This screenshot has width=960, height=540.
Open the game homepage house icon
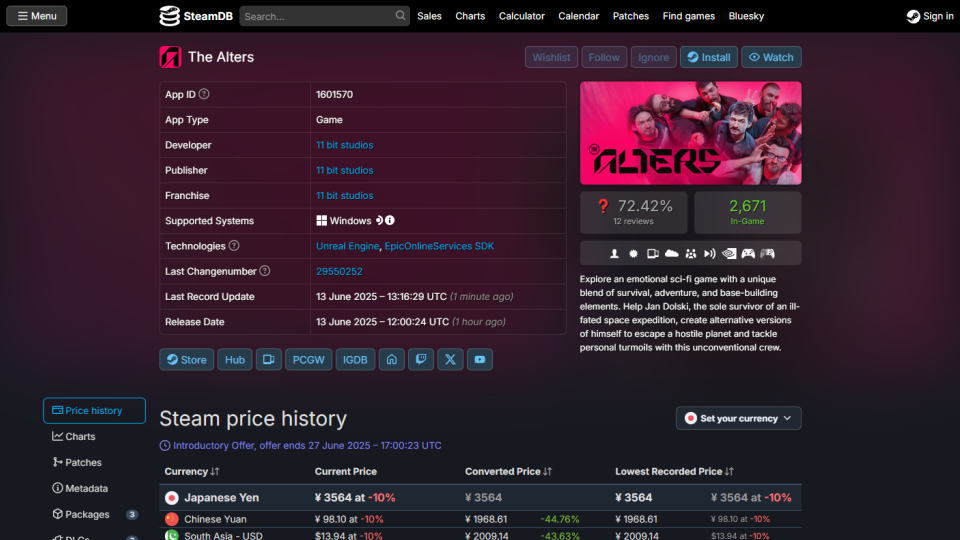pyautogui.click(x=392, y=359)
